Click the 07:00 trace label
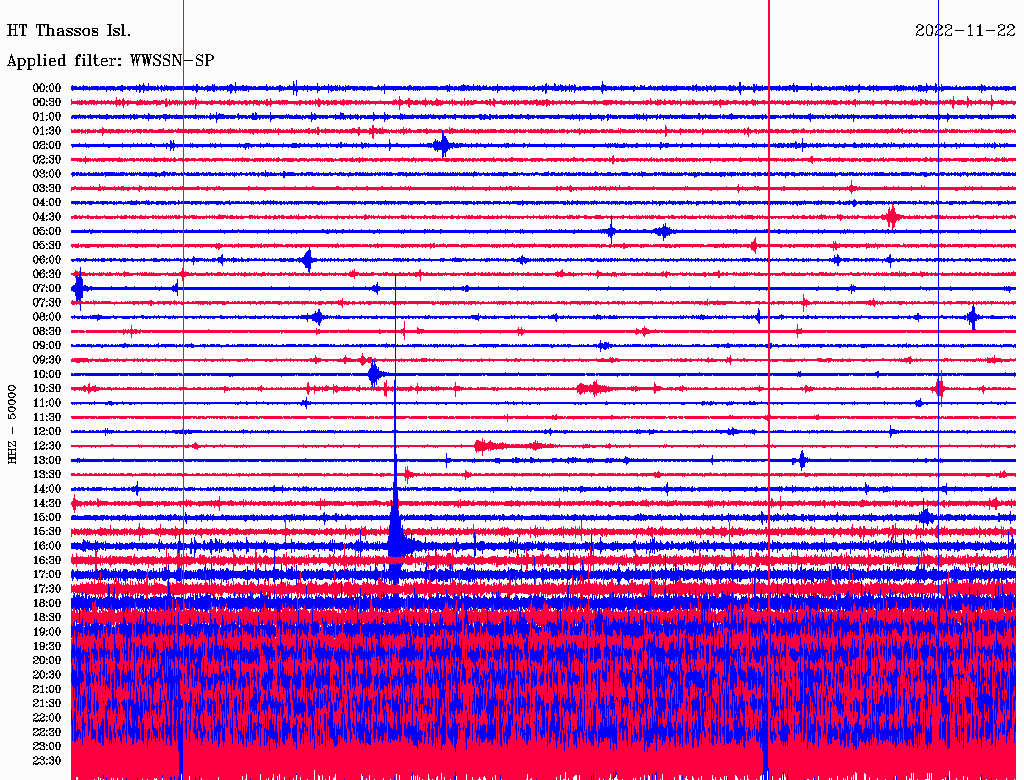This screenshot has height=780, width=1024. click(47, 288)
